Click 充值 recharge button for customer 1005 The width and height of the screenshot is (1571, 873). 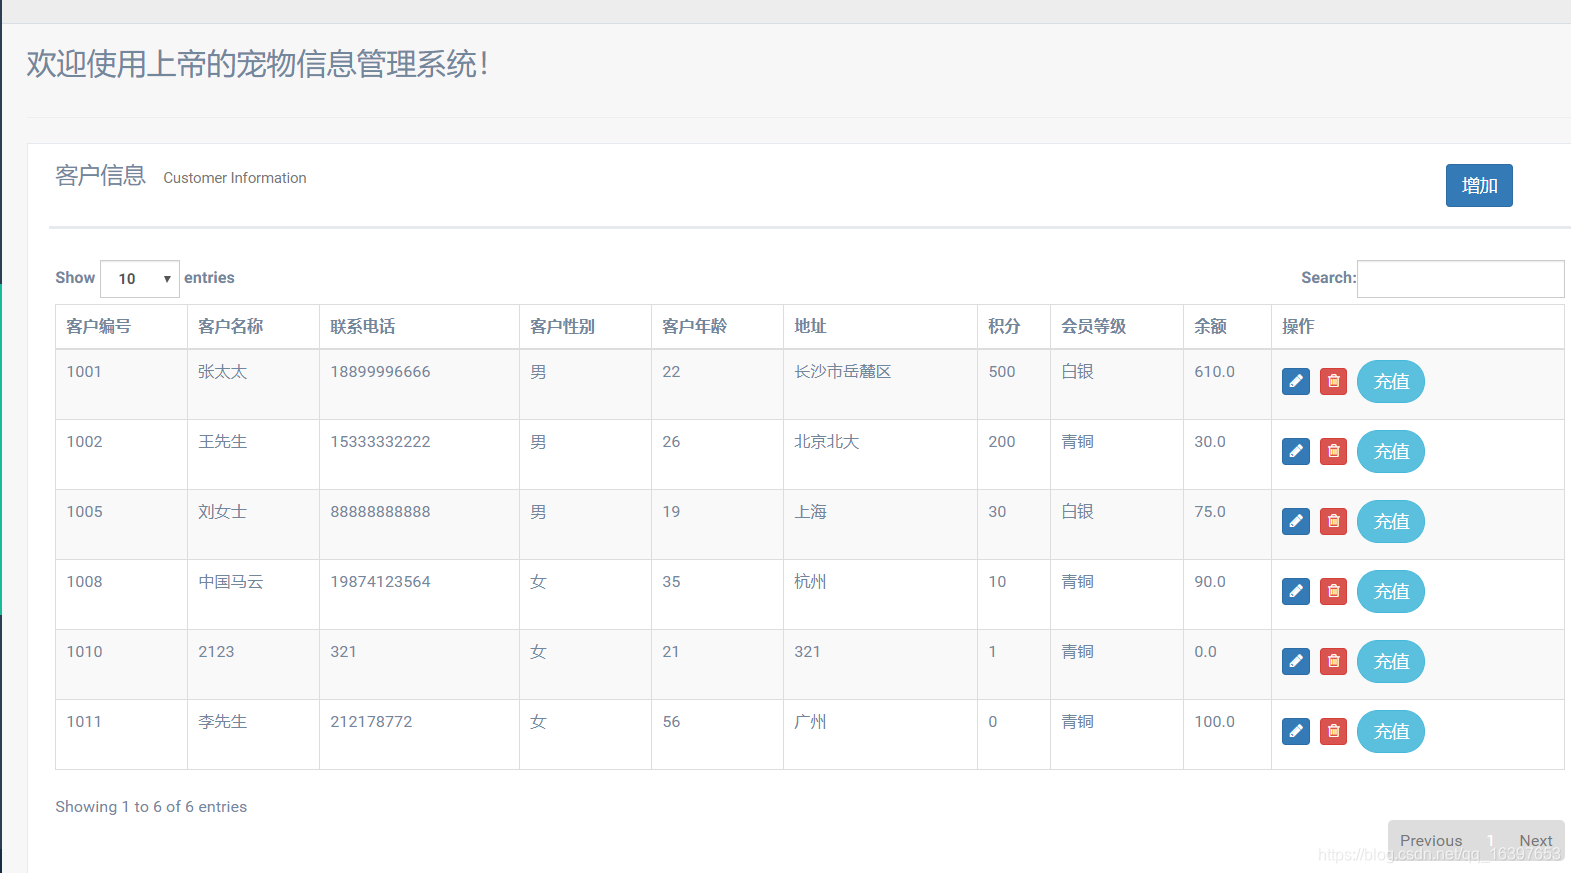click(1390, 521)
